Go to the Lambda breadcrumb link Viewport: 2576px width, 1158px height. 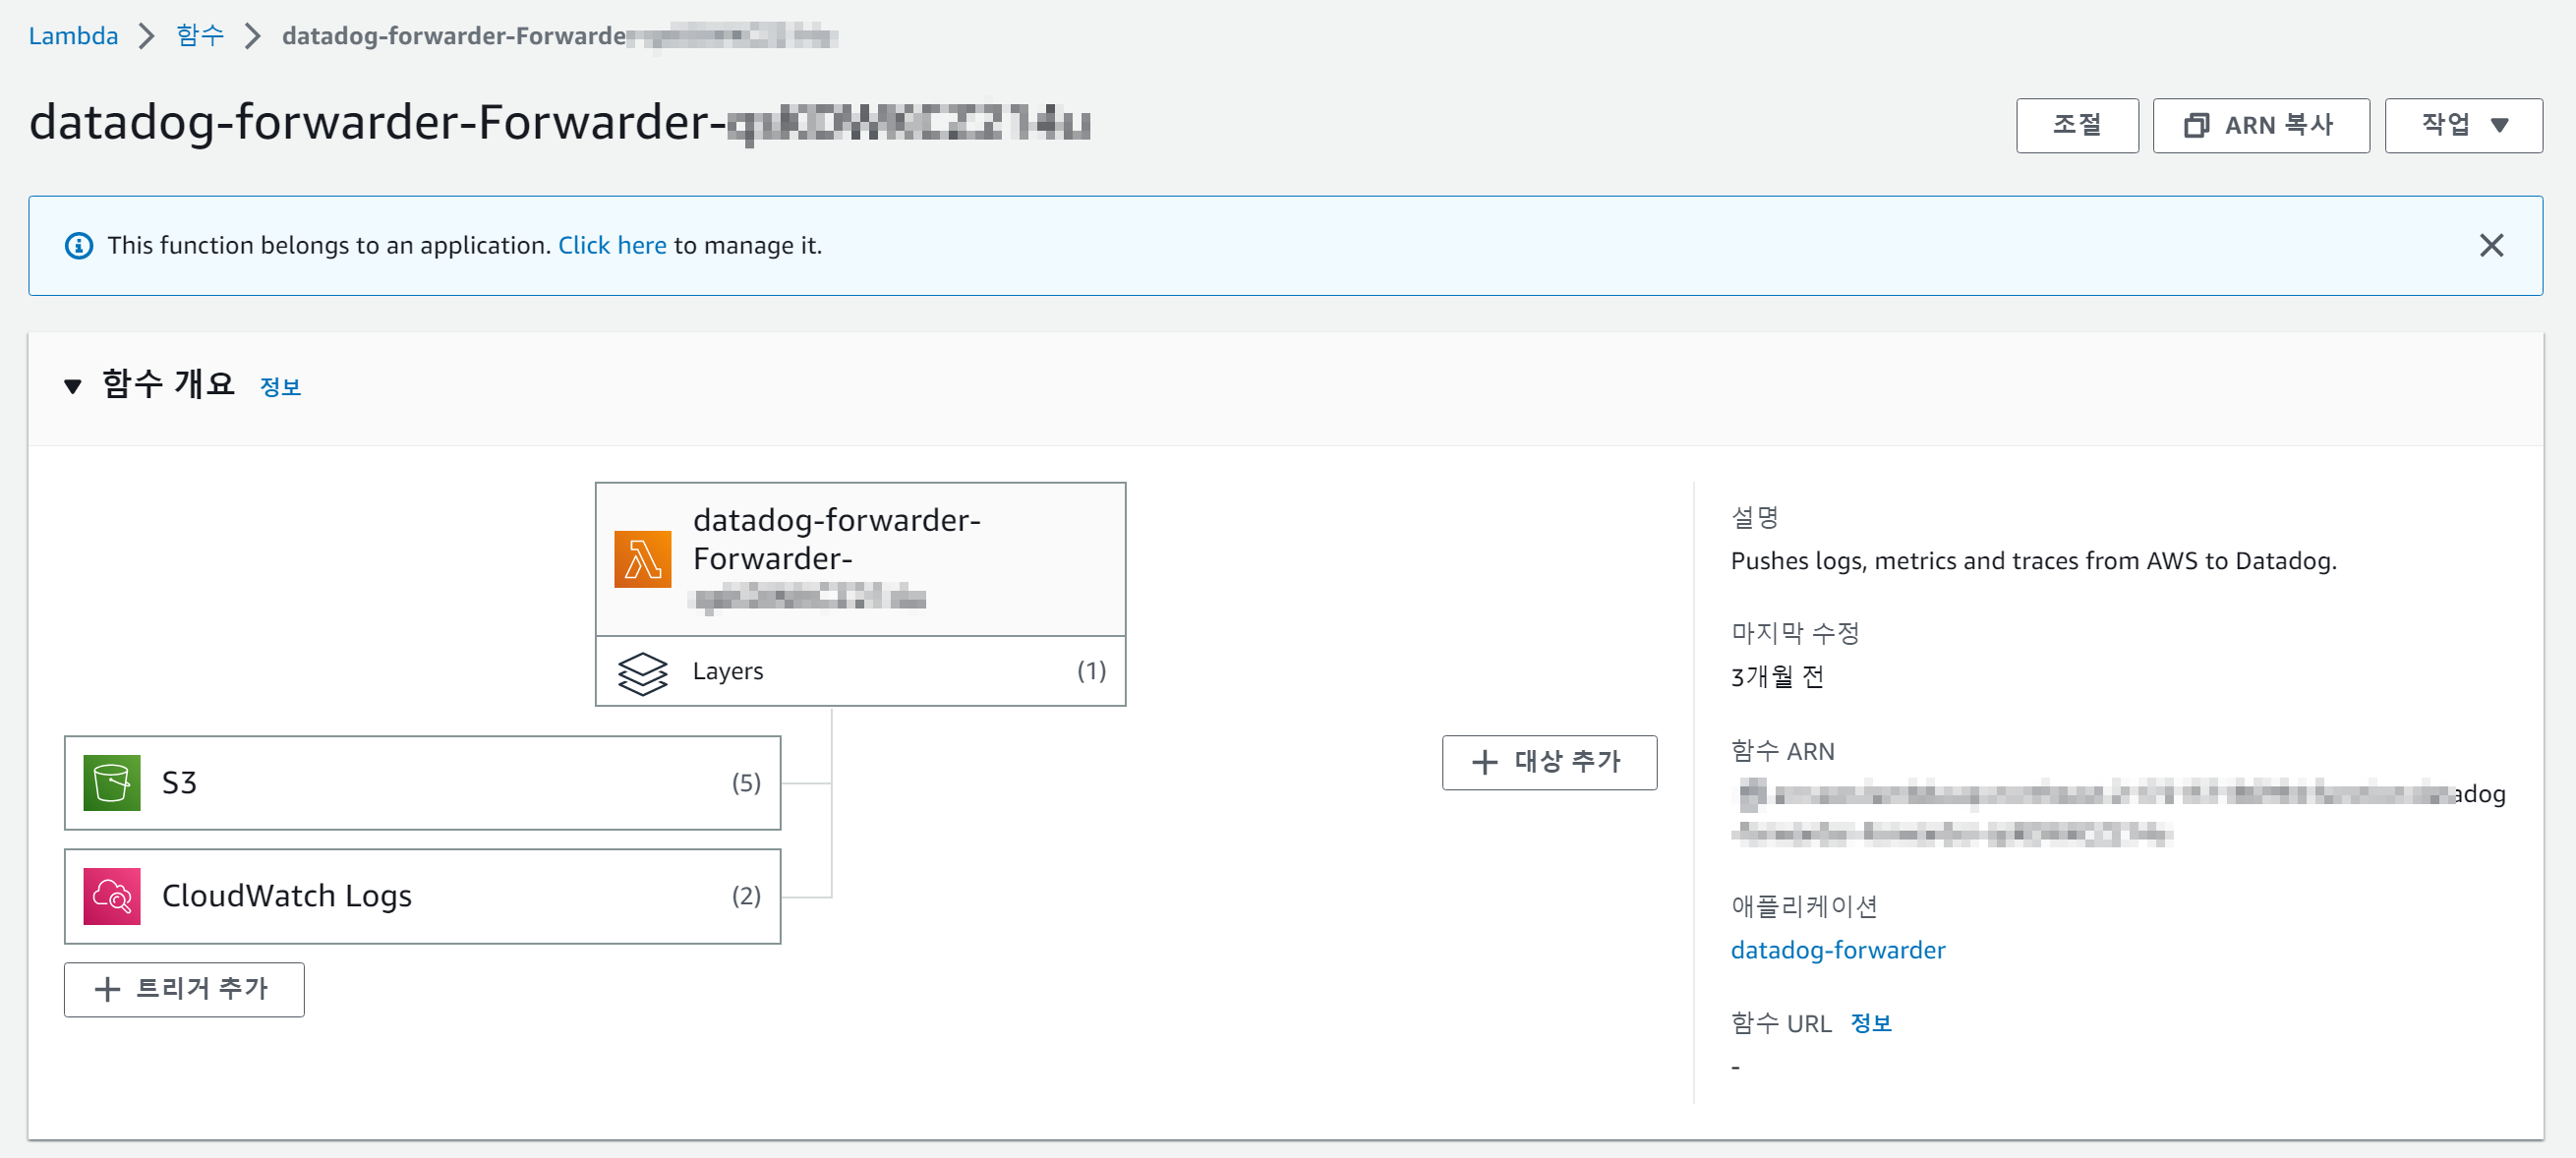point(73,36)
